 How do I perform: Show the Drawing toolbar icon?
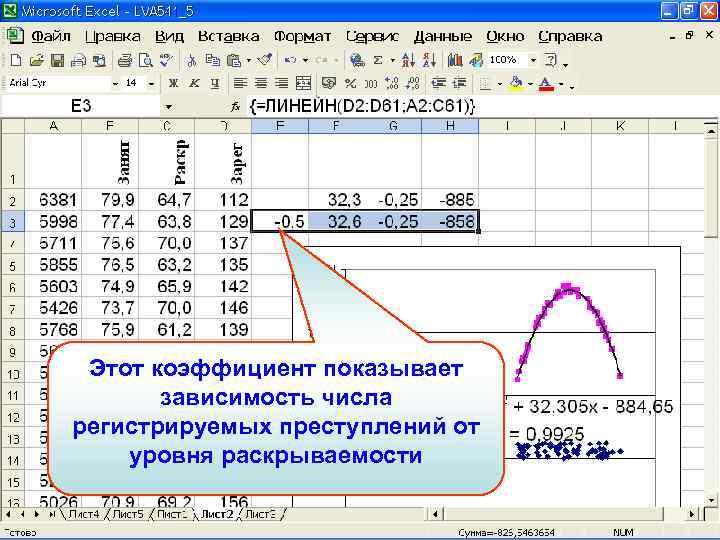(x=476, y=60)
